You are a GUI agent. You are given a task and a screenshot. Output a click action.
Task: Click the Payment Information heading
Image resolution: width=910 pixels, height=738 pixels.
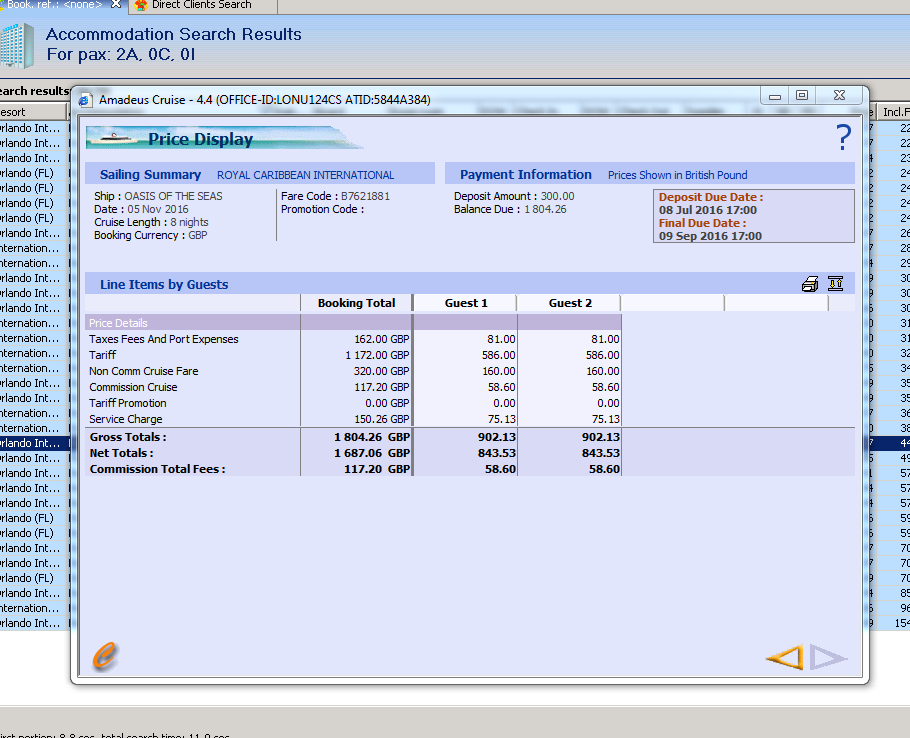526,175
